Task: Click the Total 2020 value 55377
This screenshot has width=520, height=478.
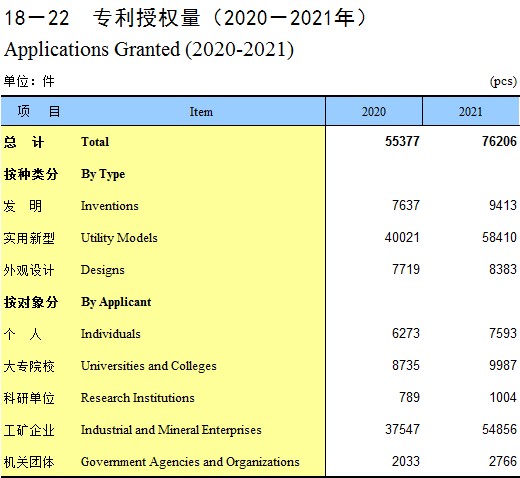Action: click(x=402, y=141)
